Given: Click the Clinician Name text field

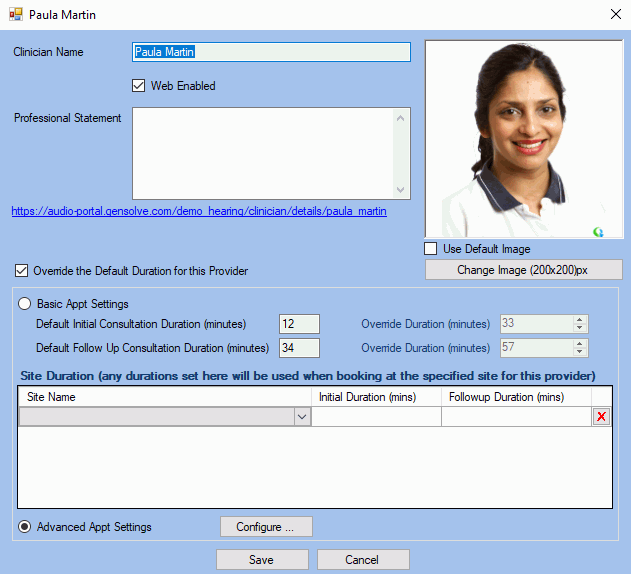Looking at the screenshot, I should point(271,52).
